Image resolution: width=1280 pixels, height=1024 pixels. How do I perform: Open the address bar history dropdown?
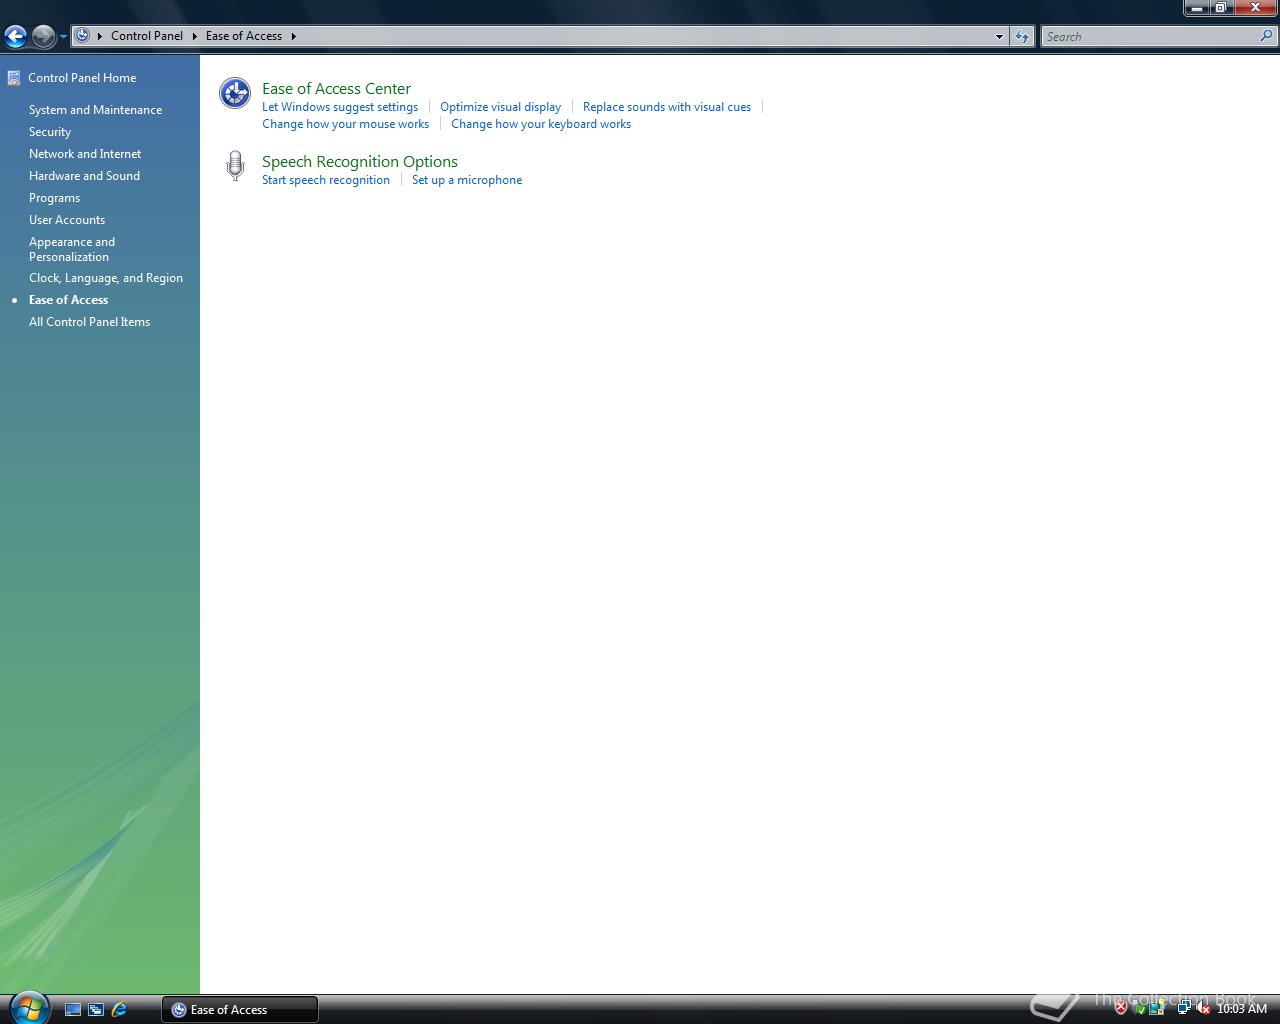pyautogui.click(x=999, y=37)
